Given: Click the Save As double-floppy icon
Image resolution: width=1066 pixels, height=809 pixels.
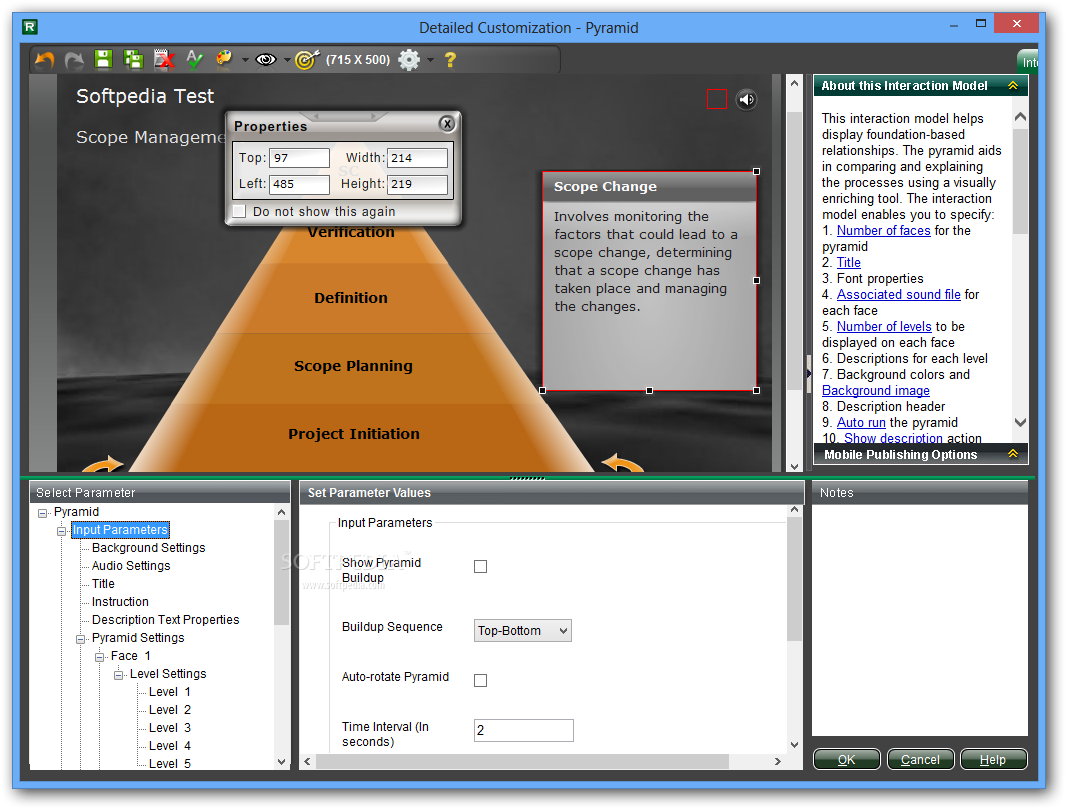Looking at the screenshot, I should 134,60.
